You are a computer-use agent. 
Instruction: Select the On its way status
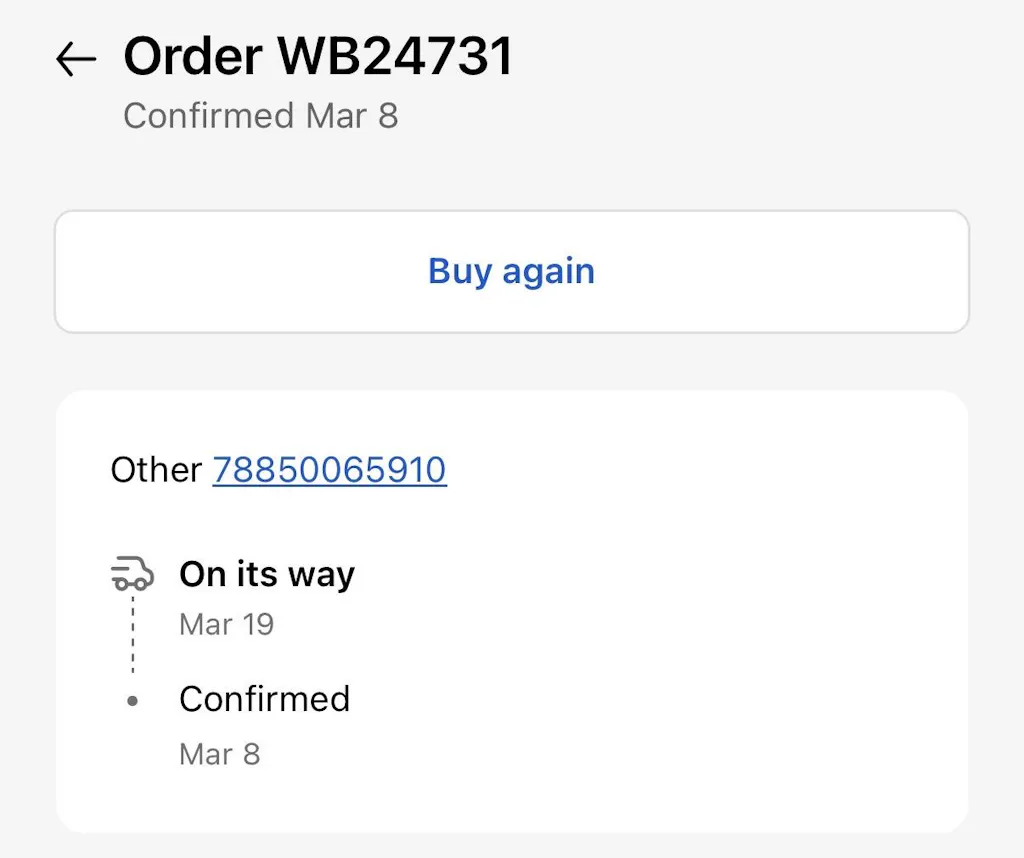click(266, 574)
